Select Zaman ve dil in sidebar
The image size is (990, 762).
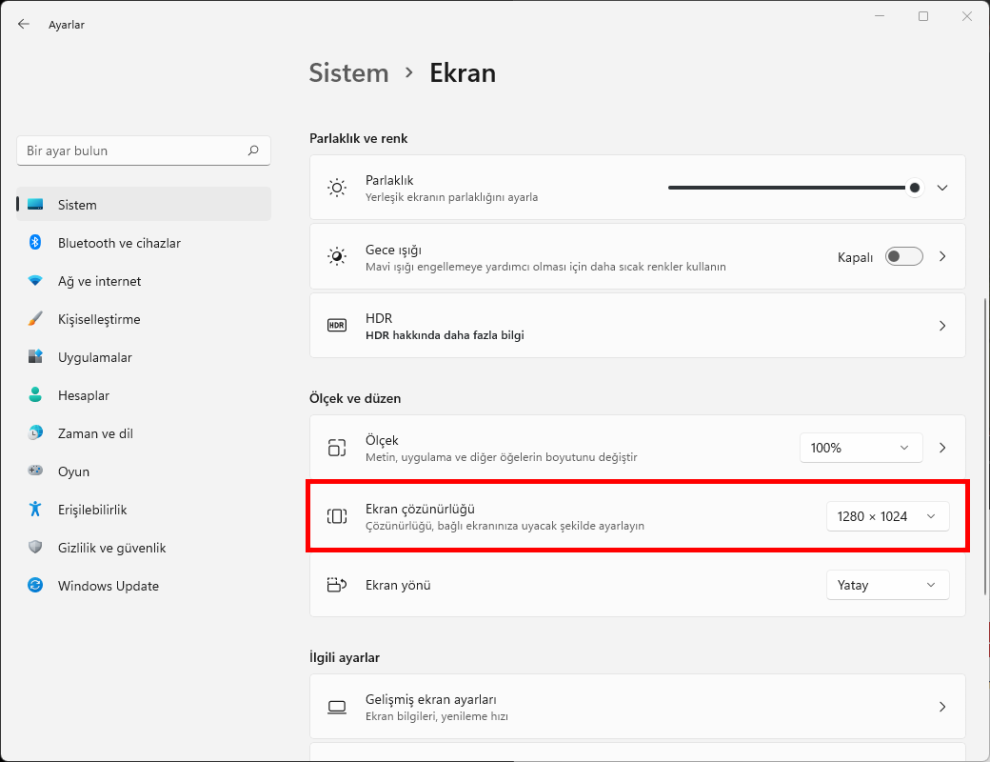(95, 433)
